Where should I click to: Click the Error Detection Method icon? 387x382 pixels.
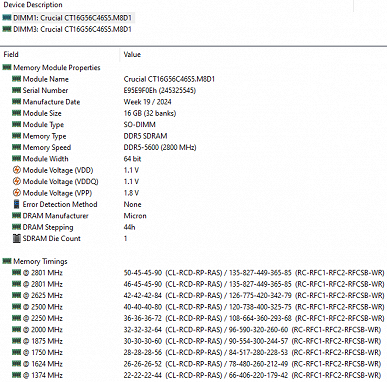16,204
